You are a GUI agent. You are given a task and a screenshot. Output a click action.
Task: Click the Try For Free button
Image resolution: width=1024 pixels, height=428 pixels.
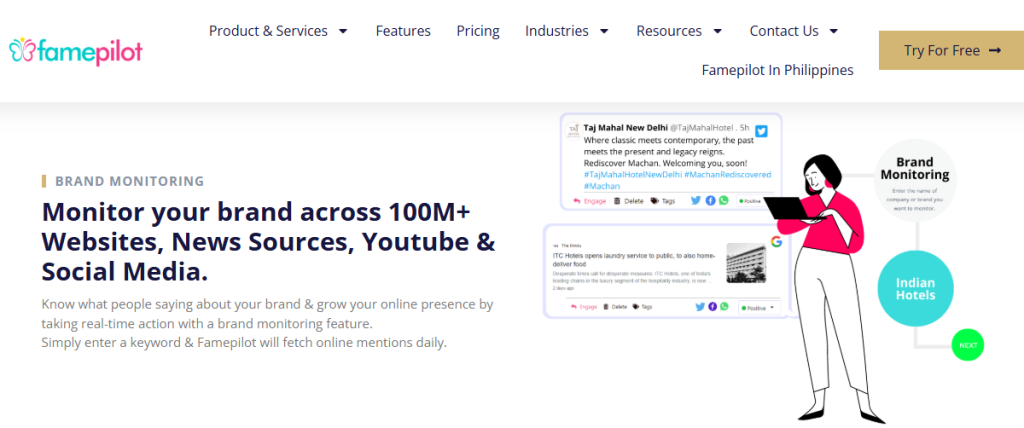click(952, 50)
